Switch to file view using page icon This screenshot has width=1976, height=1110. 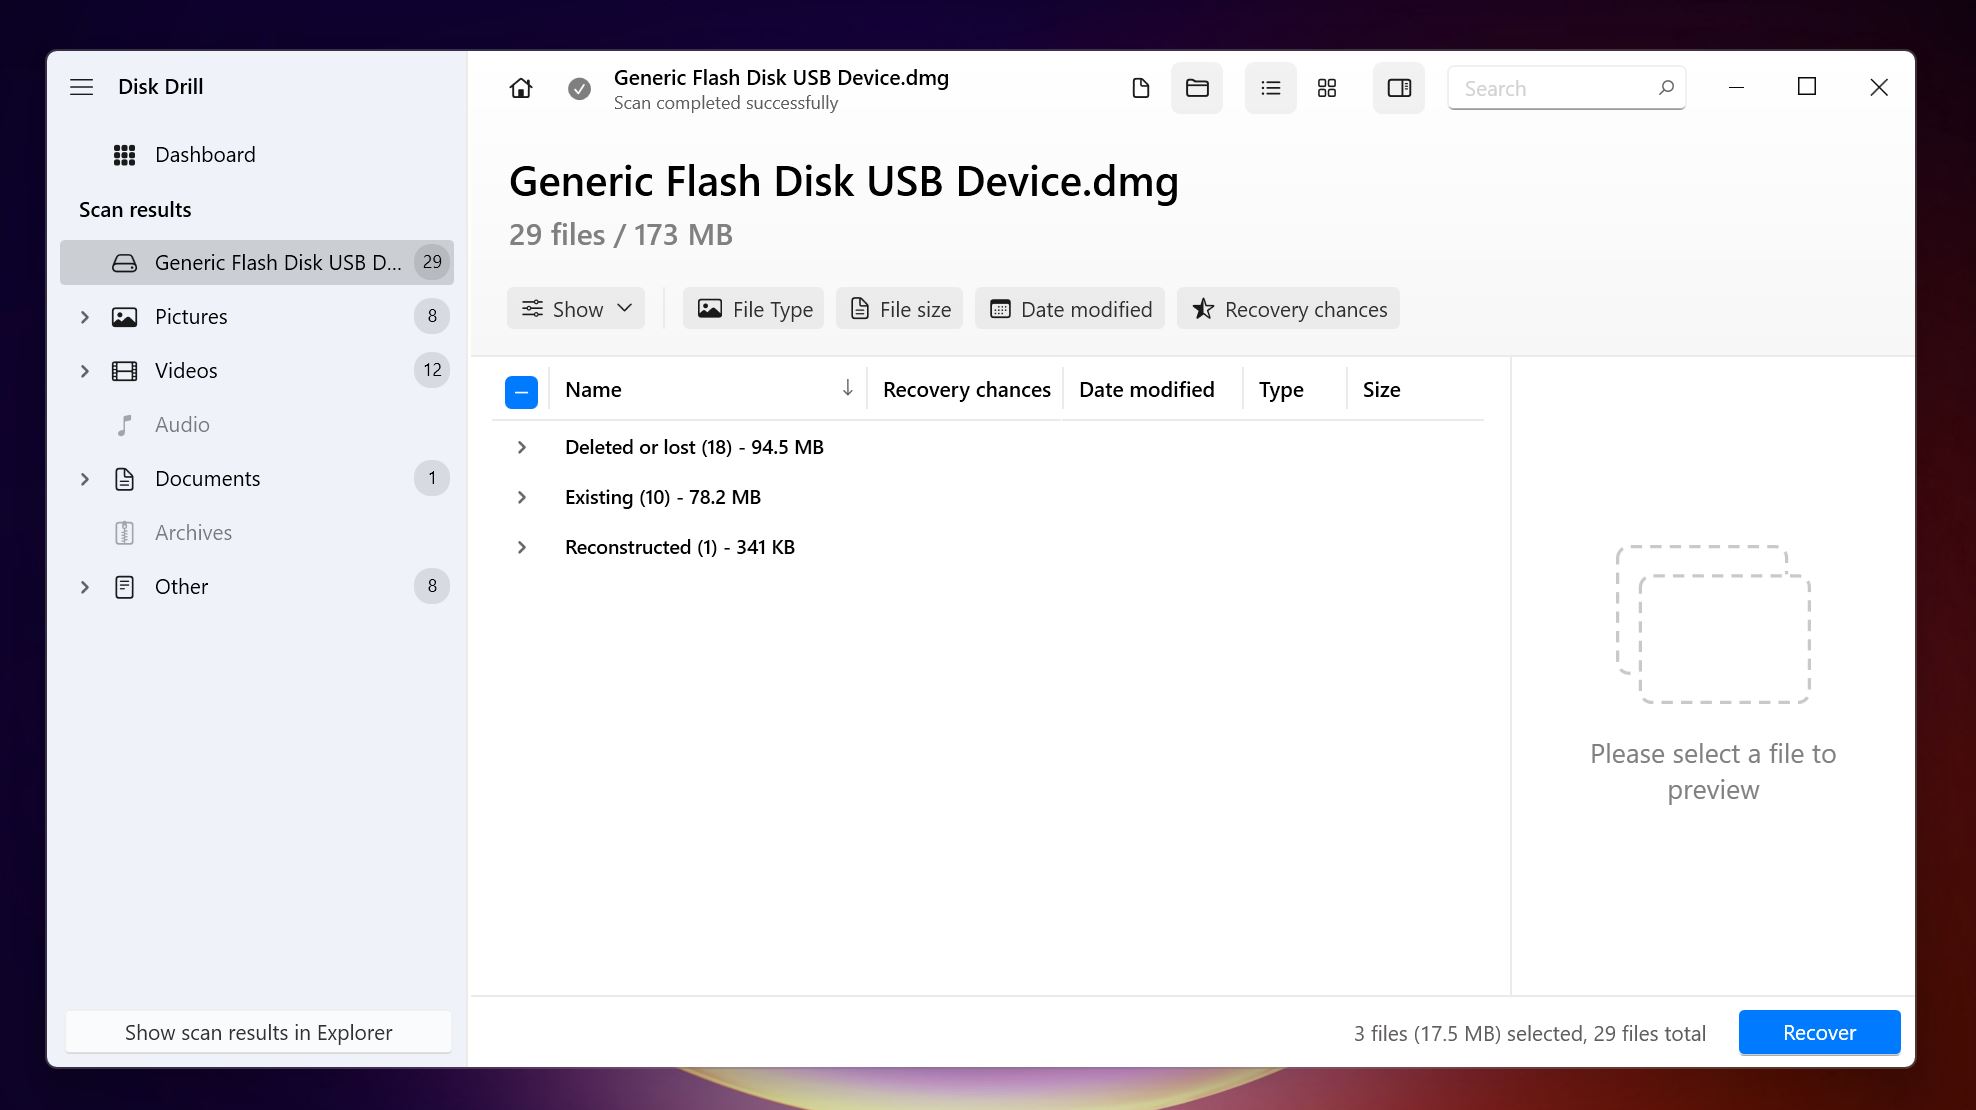(1140, 88)
